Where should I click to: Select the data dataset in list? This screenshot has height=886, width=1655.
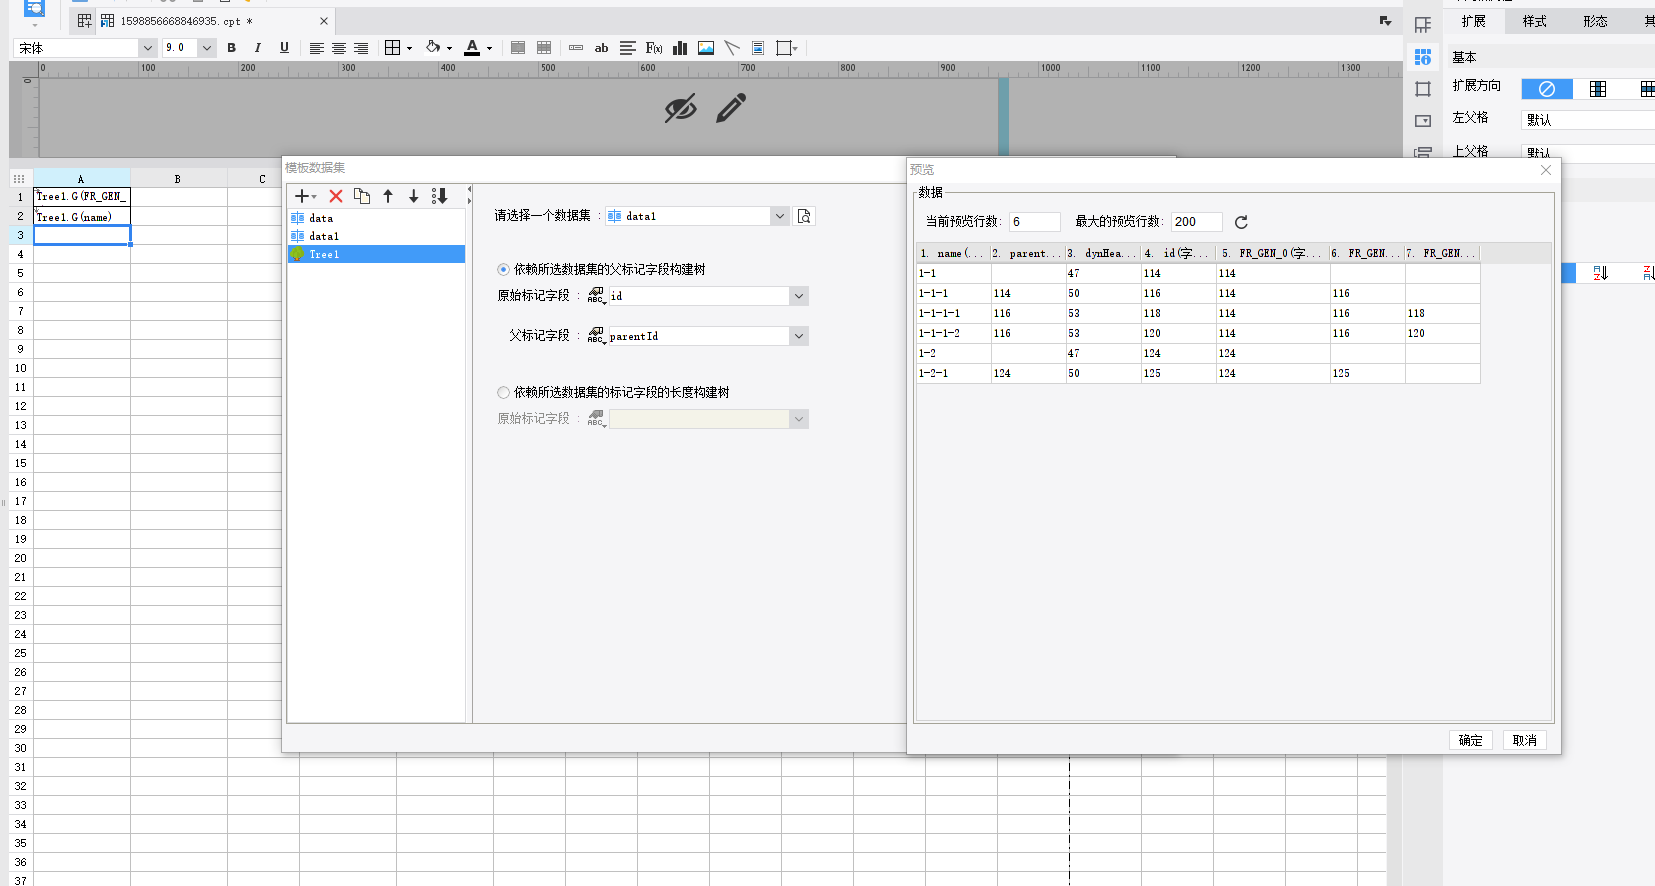point(377,218)
